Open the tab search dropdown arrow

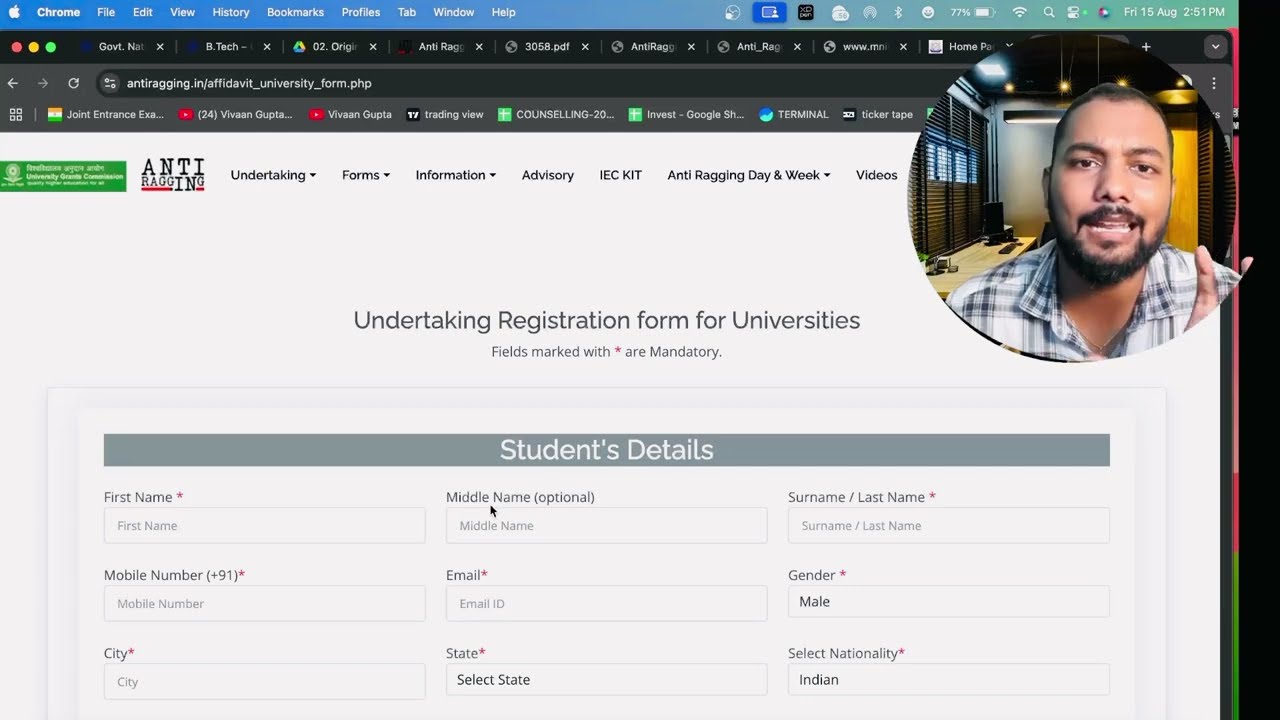tap(1215, 46)
